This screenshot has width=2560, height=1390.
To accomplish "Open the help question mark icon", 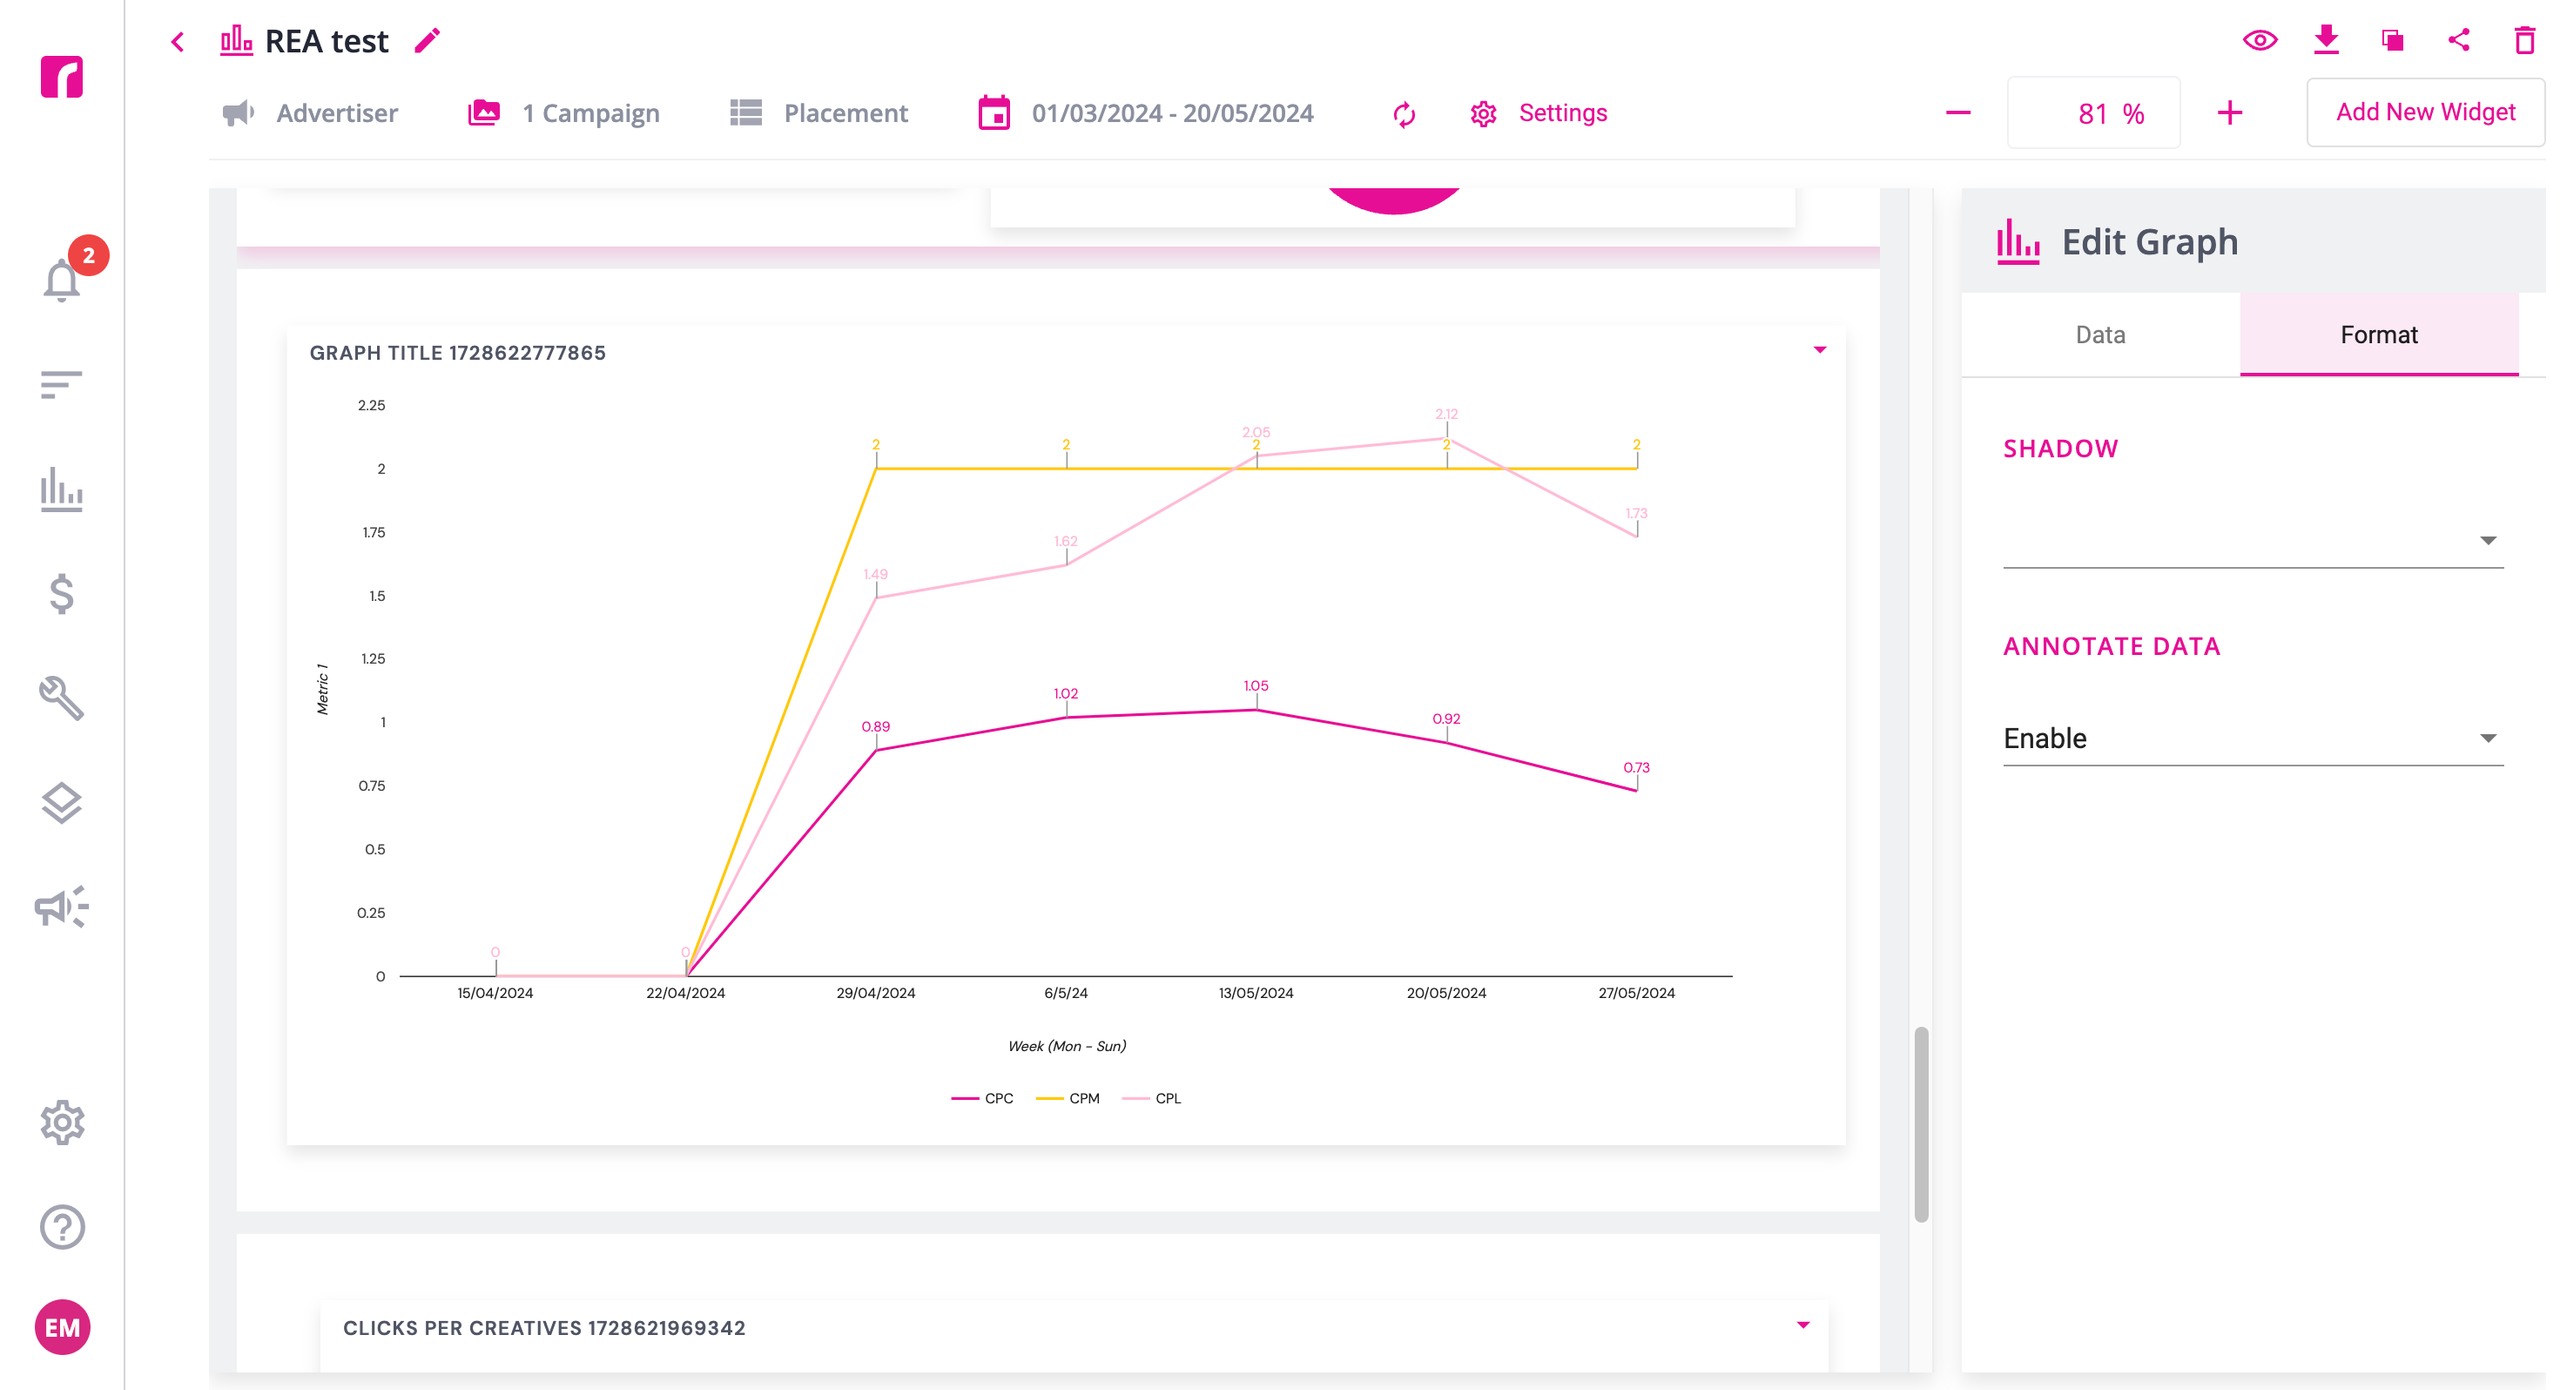I will (62, 1227).
